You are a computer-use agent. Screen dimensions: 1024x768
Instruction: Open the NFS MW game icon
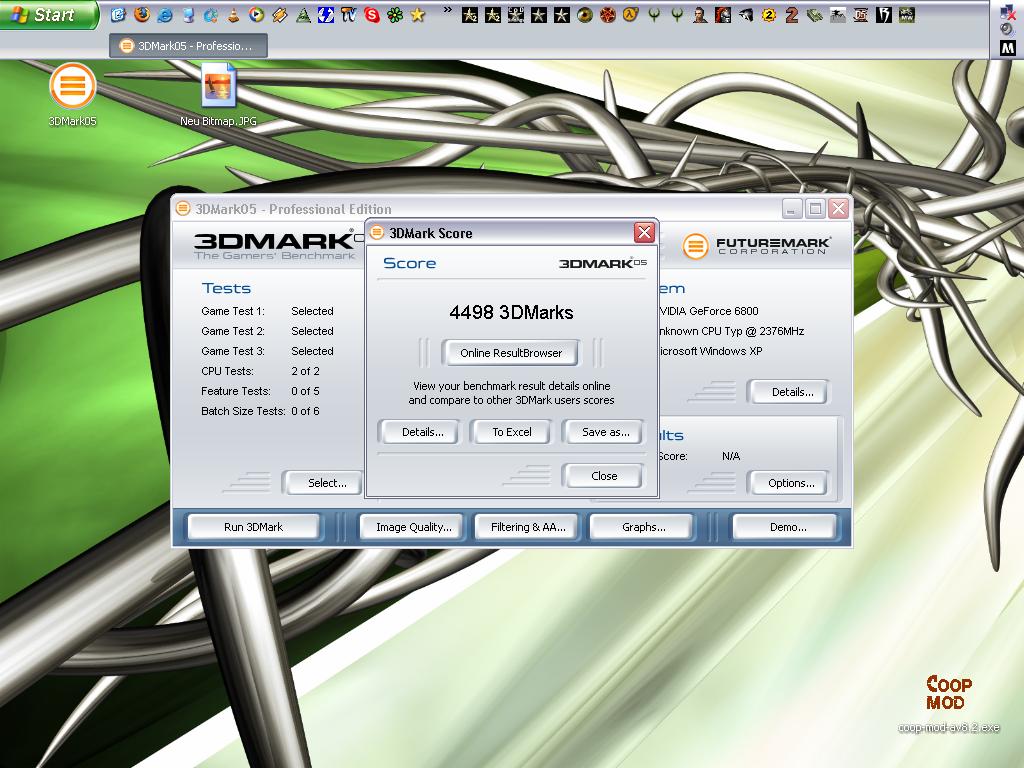pyautogui.click(x=906, y=14)
